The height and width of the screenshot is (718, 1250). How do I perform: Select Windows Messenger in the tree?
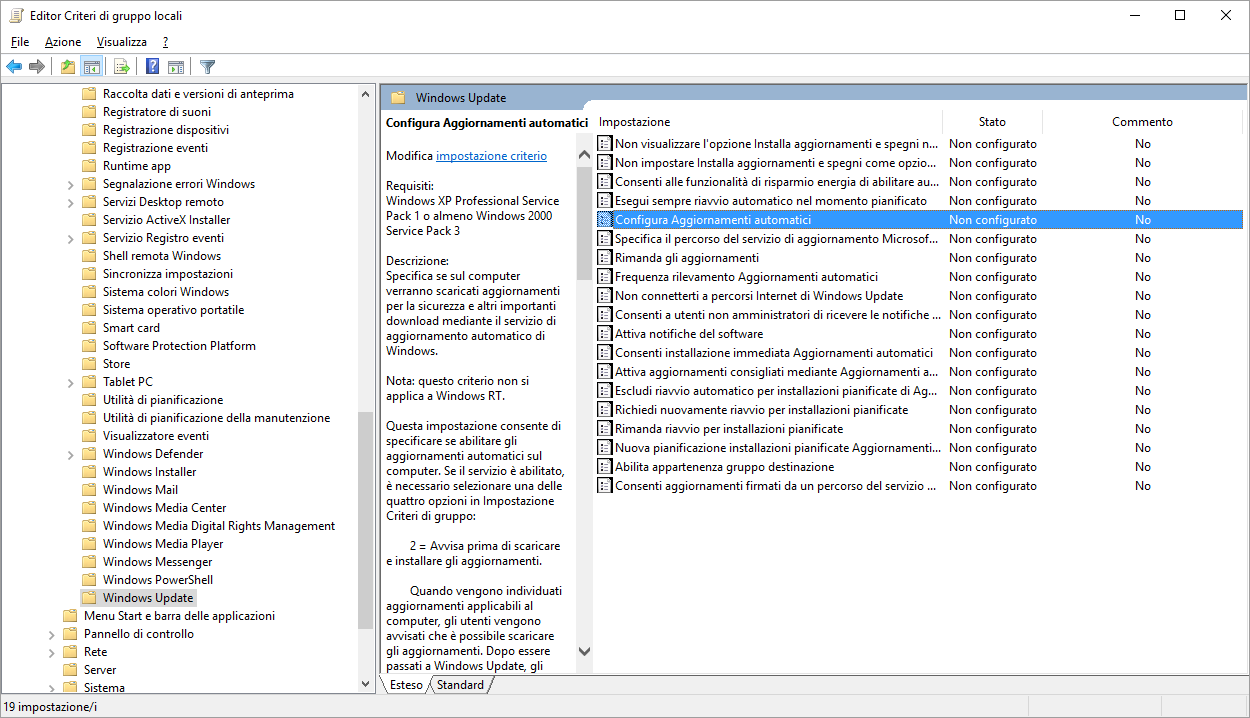(x=157, y=562)
